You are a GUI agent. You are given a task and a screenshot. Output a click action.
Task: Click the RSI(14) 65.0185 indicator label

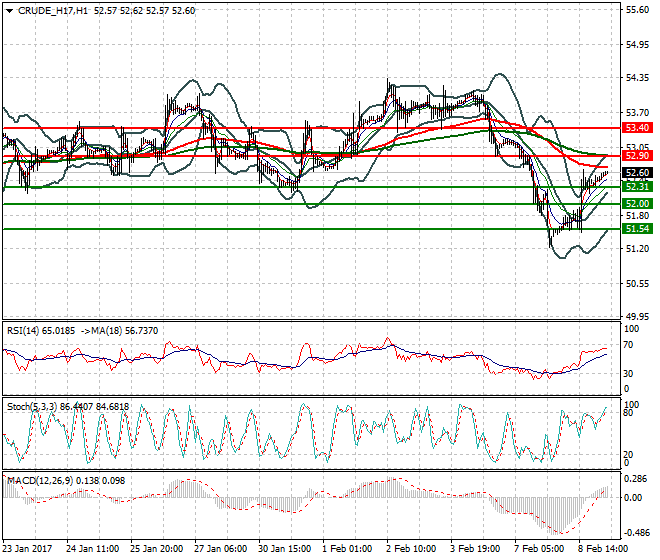pos(41,331)
